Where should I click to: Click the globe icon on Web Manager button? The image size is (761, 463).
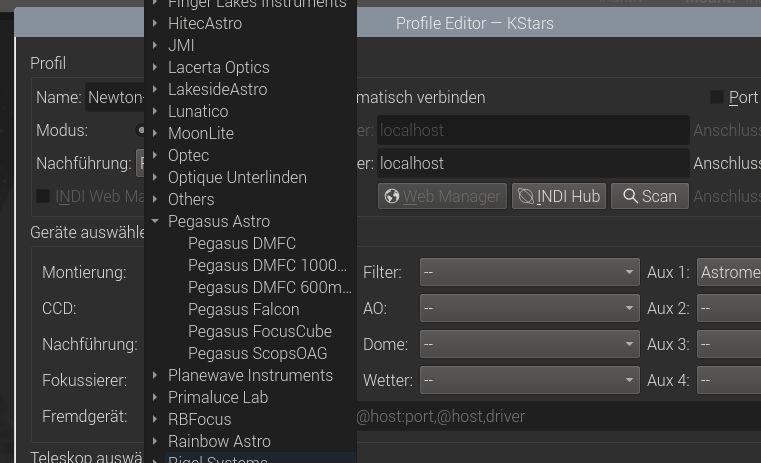pos(392,196)
